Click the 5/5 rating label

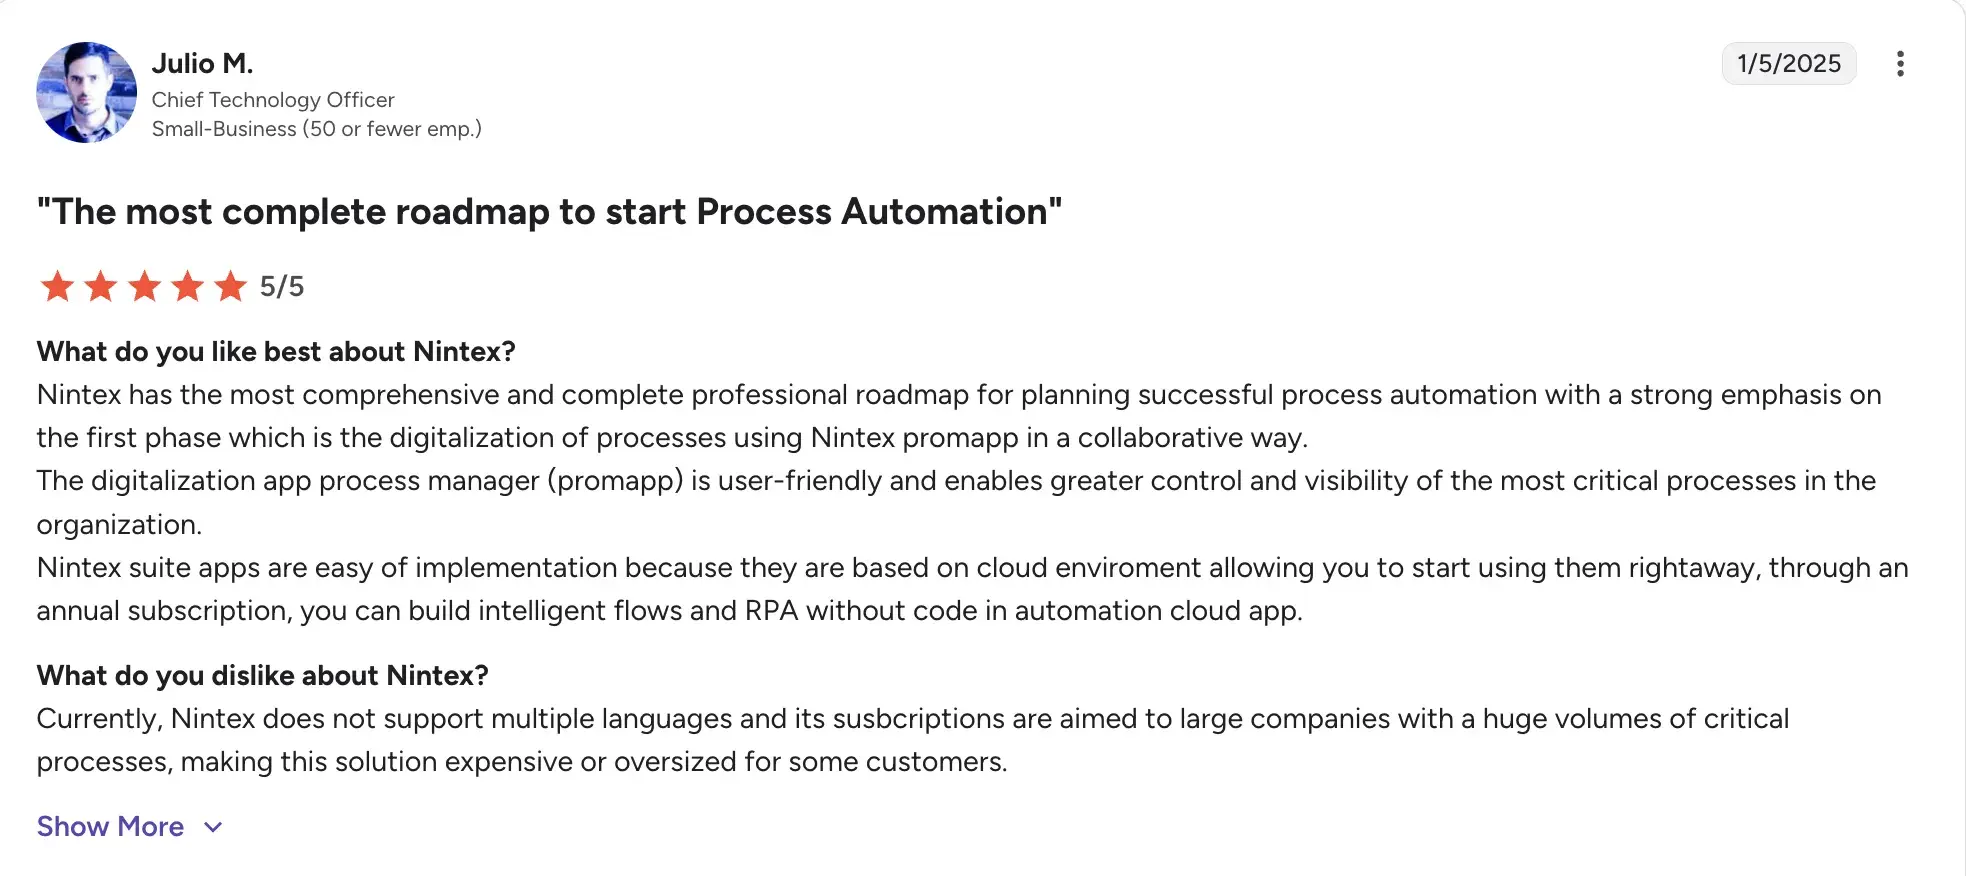point(281,287)
